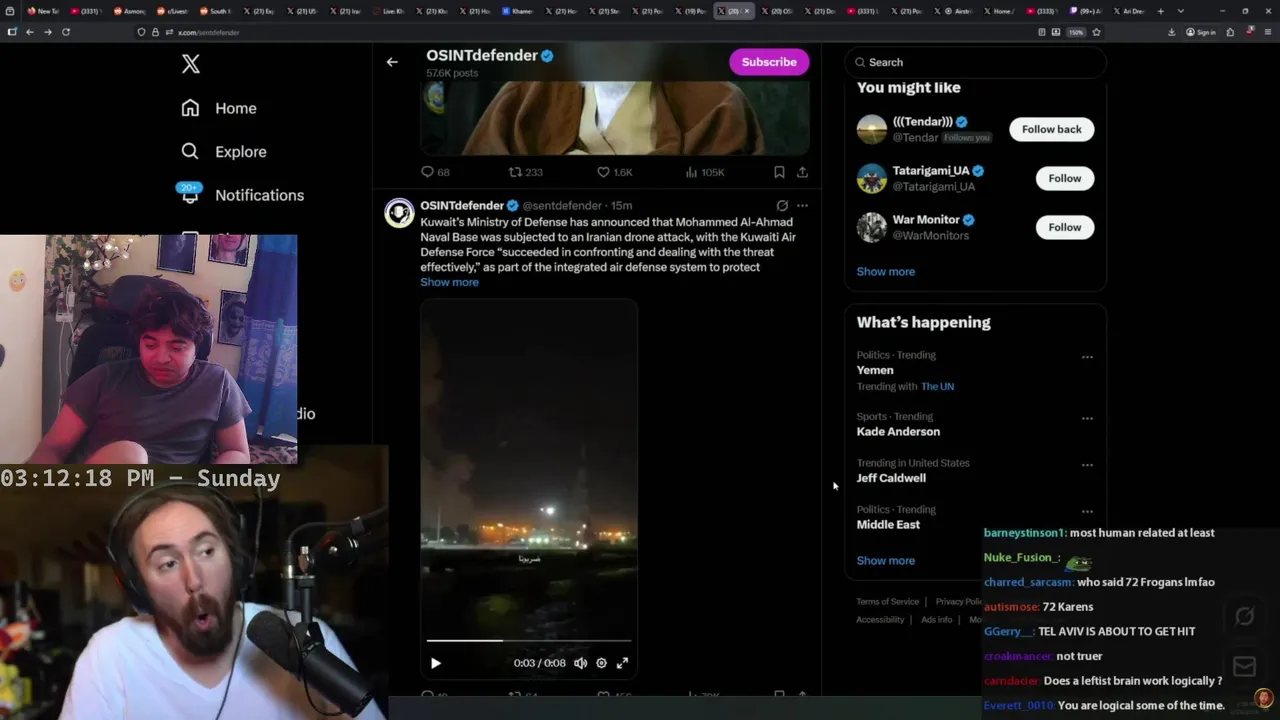
Task: Open Notifications in the sidebar
Action: (242, 195)
